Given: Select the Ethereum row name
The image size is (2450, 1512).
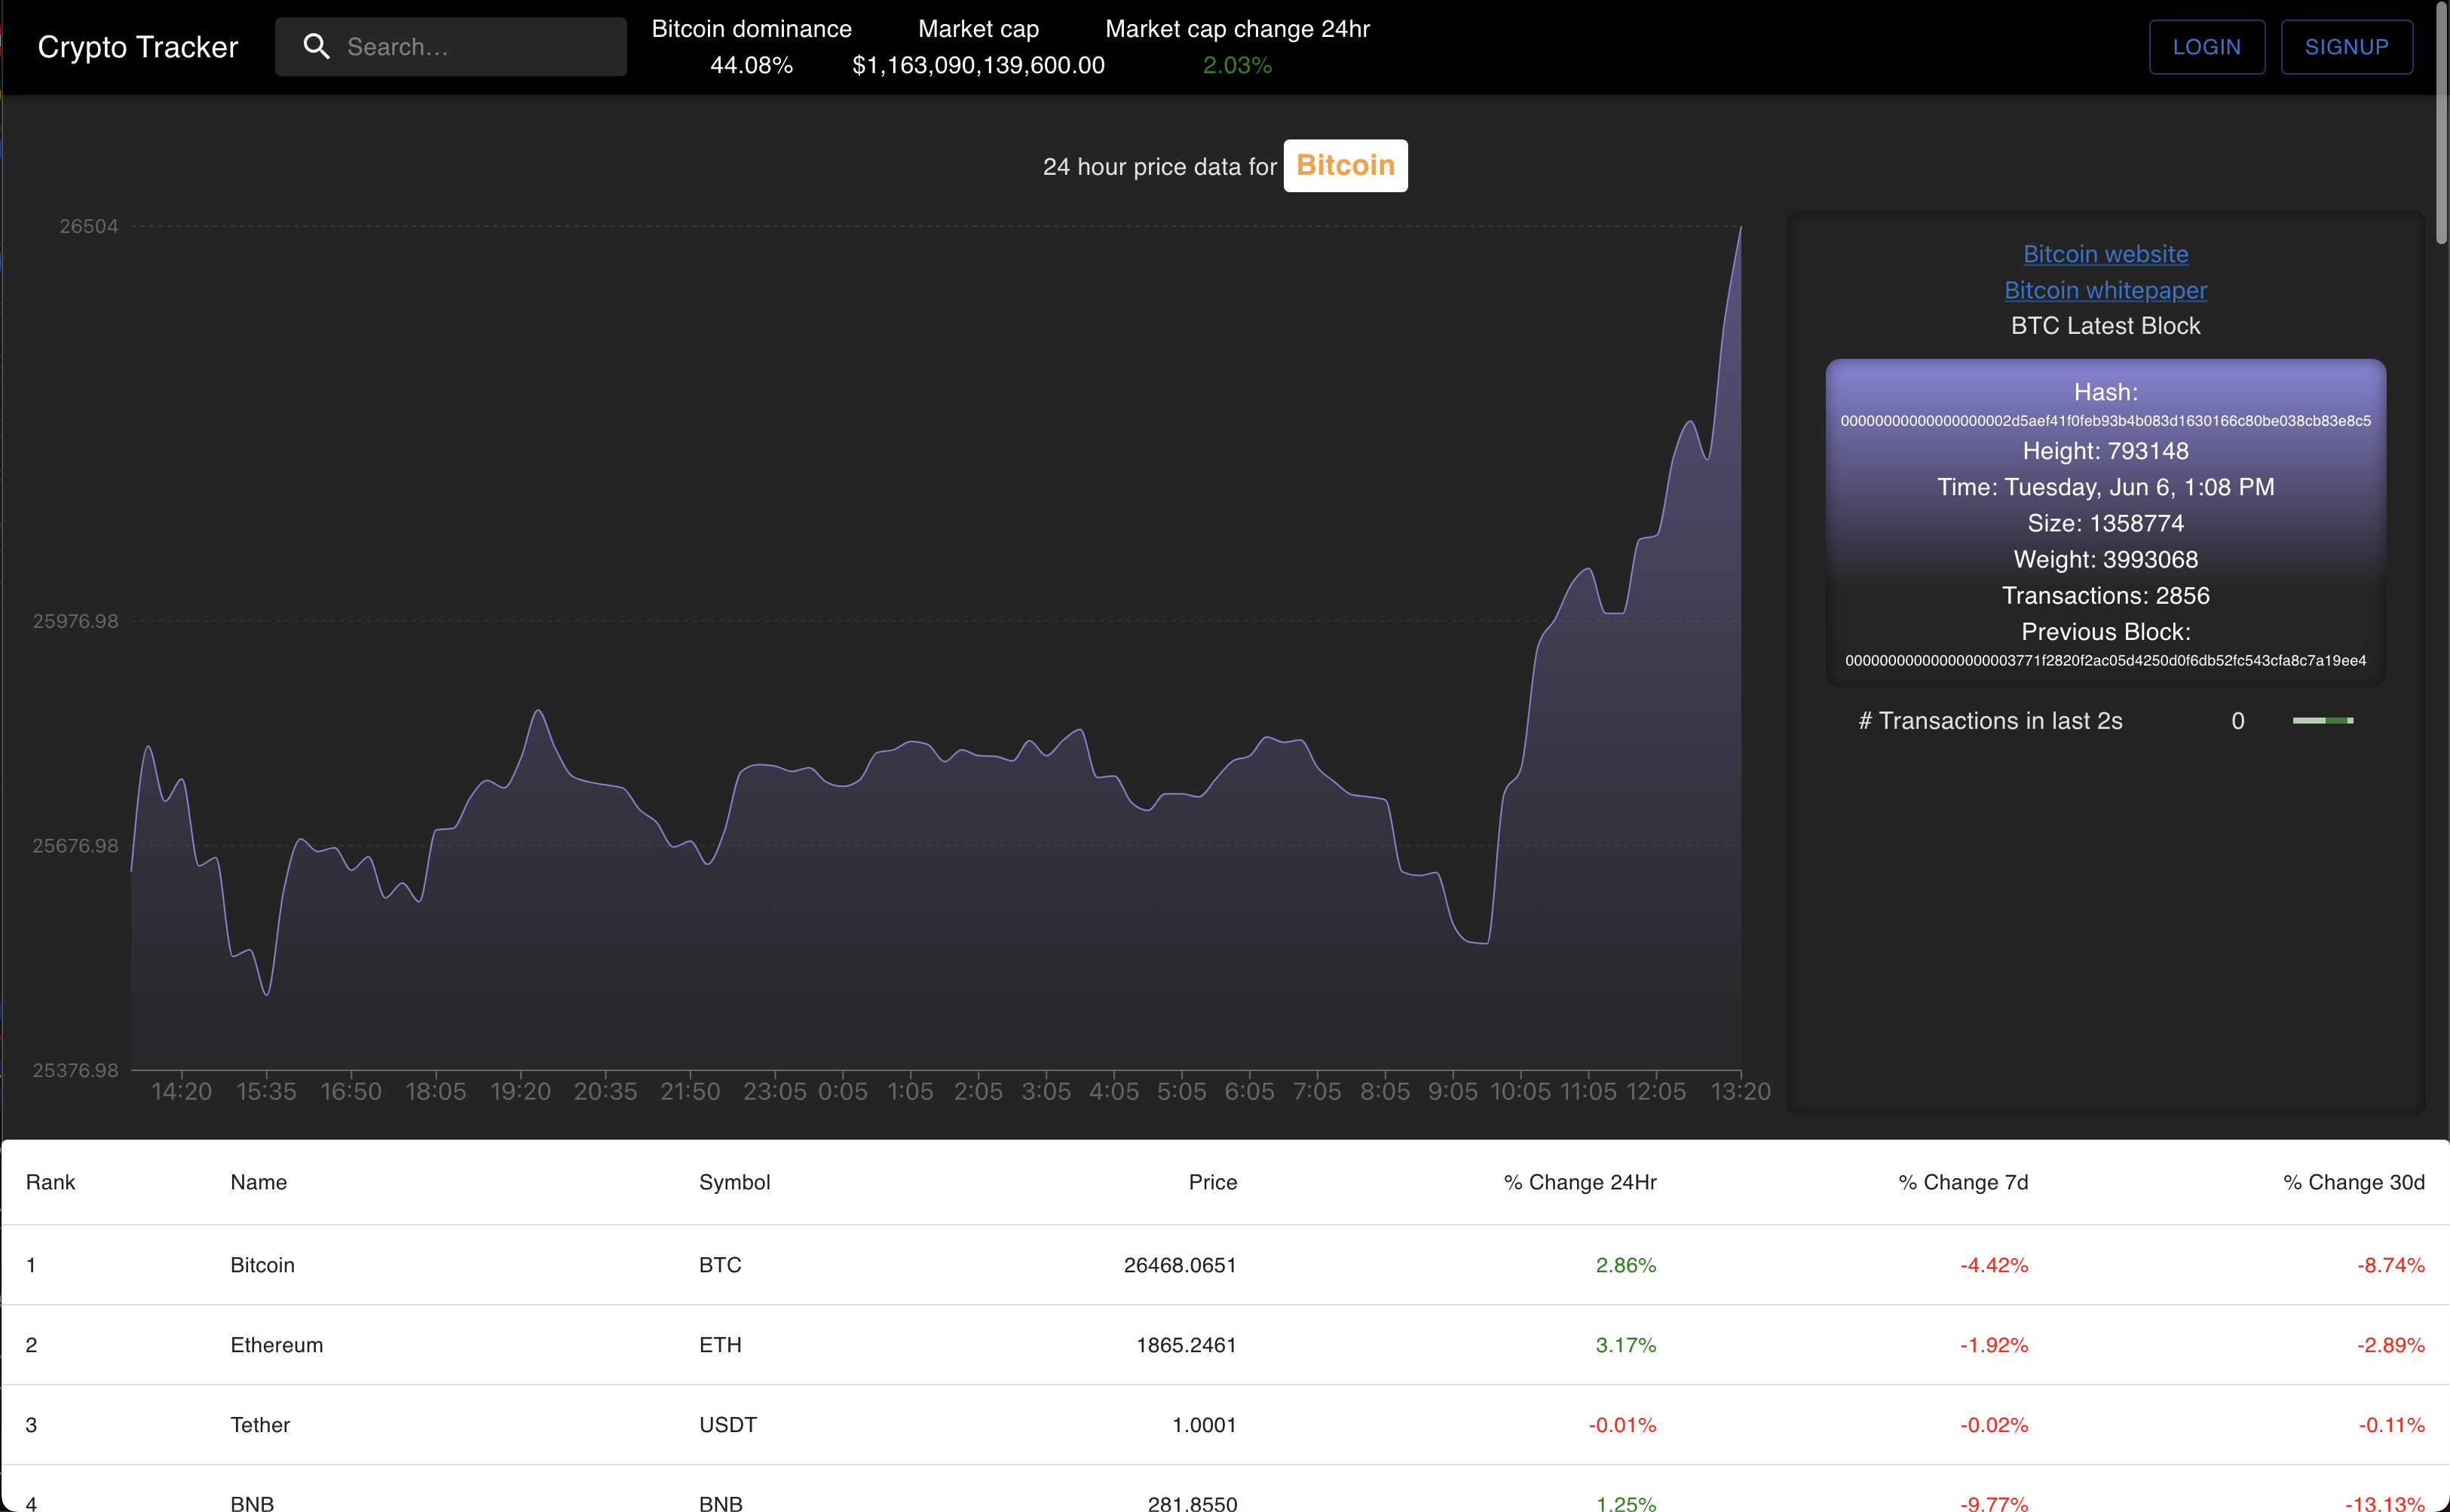Looking at the screenshot, I should coord(276,1345).
